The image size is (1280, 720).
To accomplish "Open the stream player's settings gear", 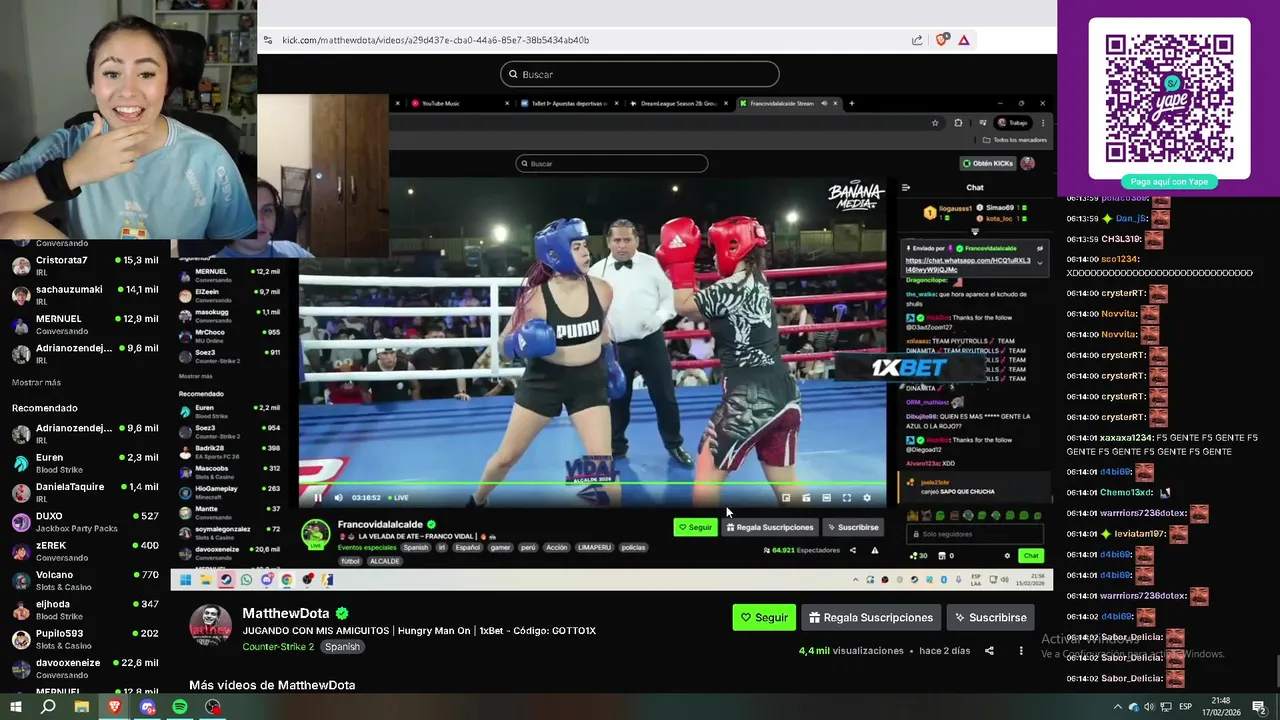I will point(867,497).
